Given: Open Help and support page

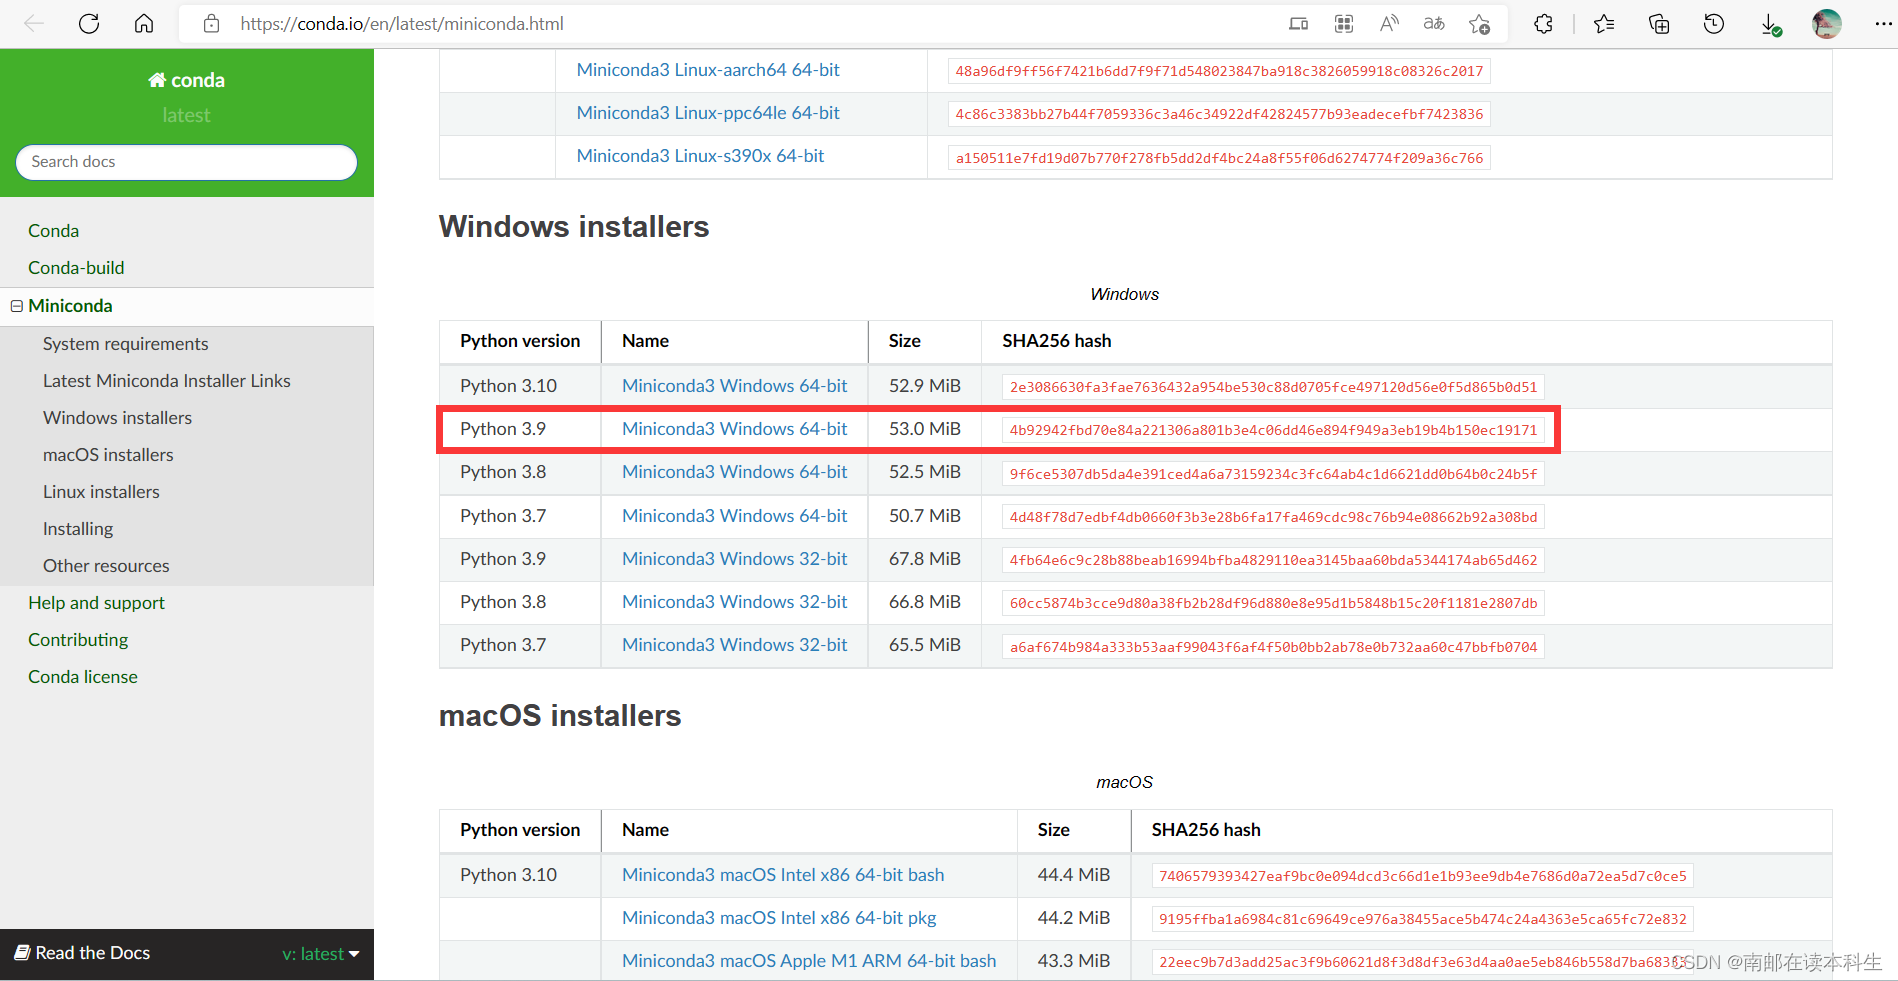Looking at the screenshot, I should (96, 603).
